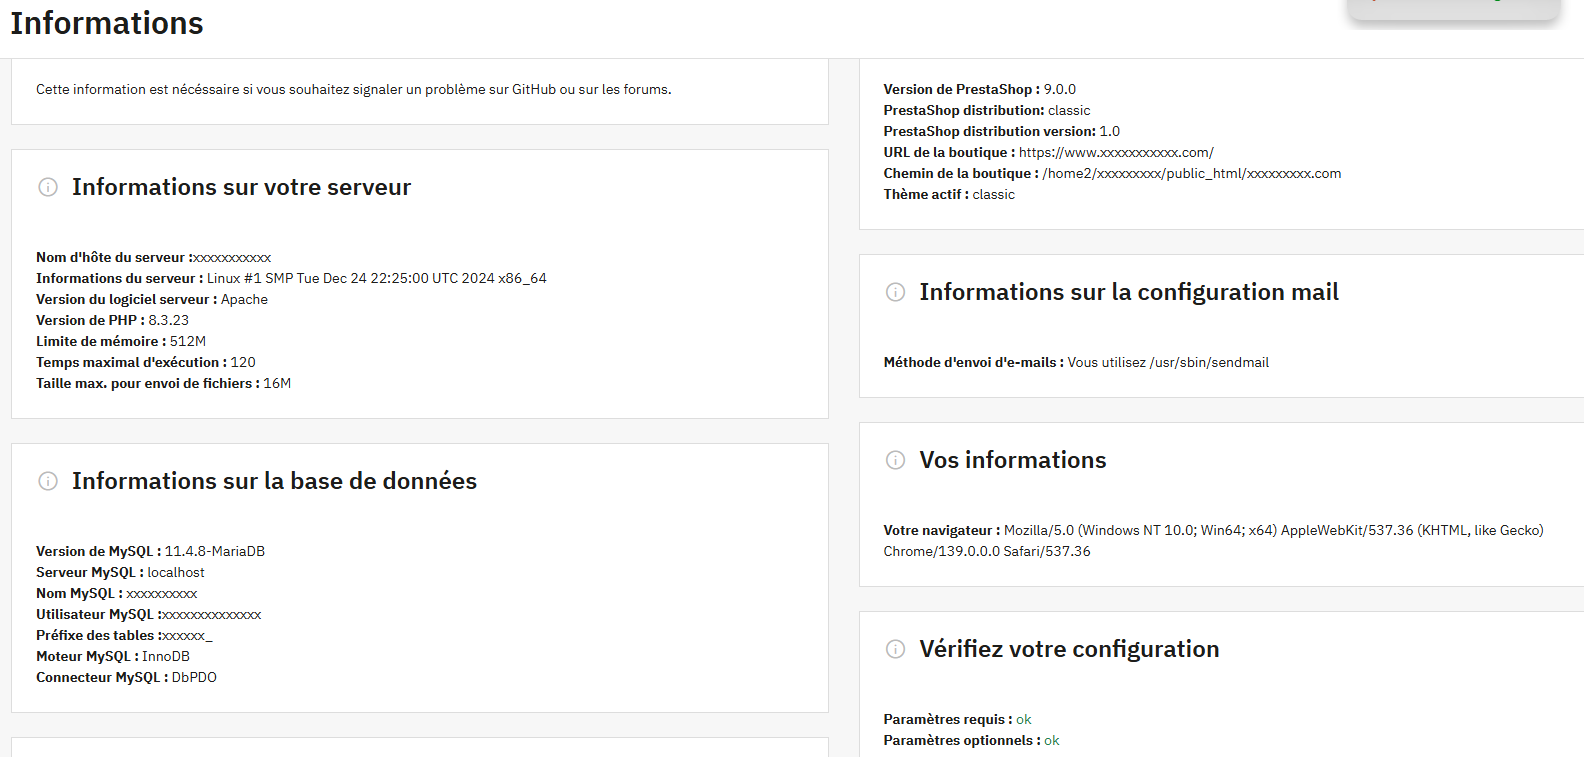Screen dimensions: 1584x757
Task: Click heading Informations sur la configuration mail
Action: tap(1129, 292)
